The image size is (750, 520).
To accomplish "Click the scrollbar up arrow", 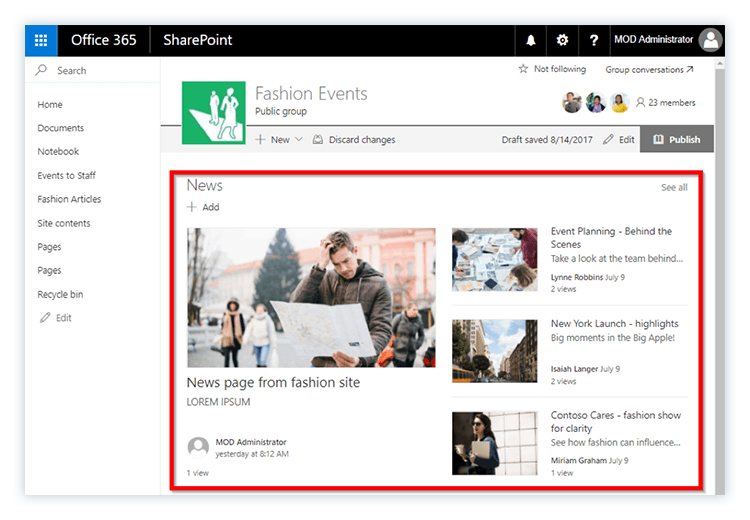I will coord(720,63).
